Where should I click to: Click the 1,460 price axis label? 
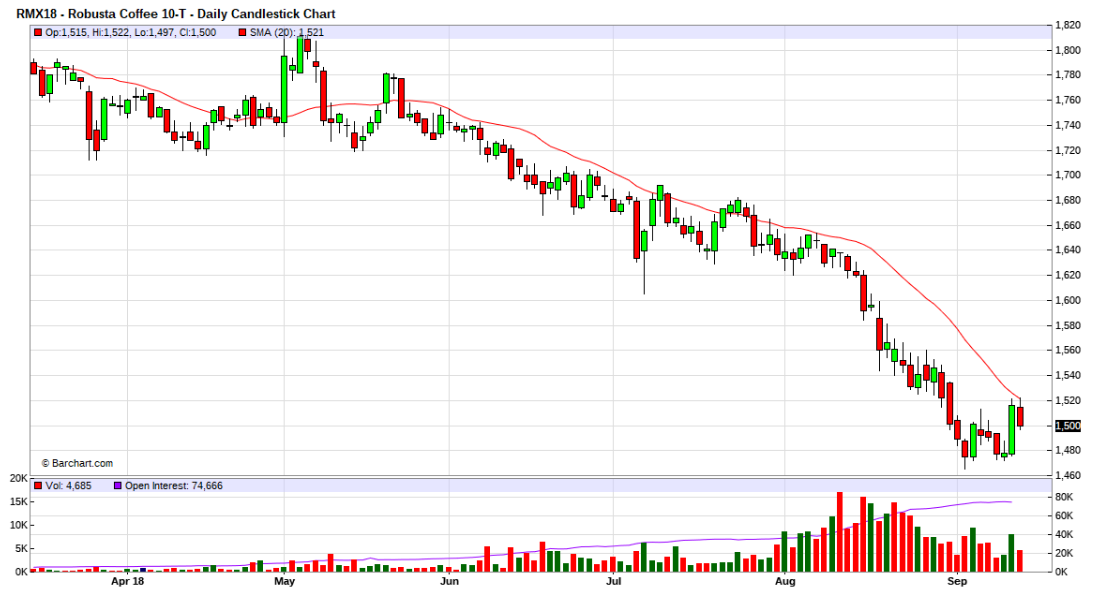pyautogui.click(x=1068, y=475)
